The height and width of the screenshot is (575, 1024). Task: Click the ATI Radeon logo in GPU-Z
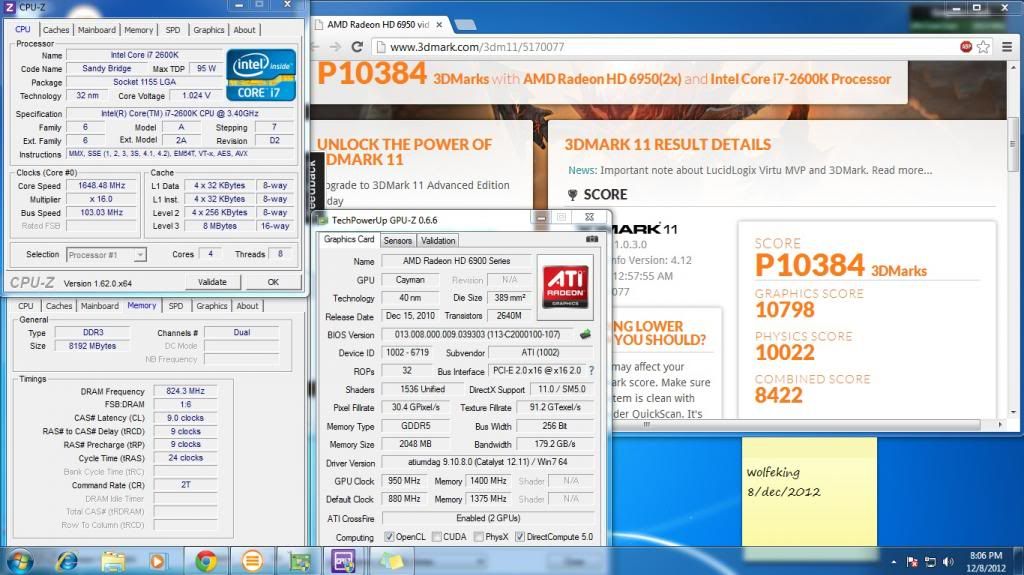[565, 287]
